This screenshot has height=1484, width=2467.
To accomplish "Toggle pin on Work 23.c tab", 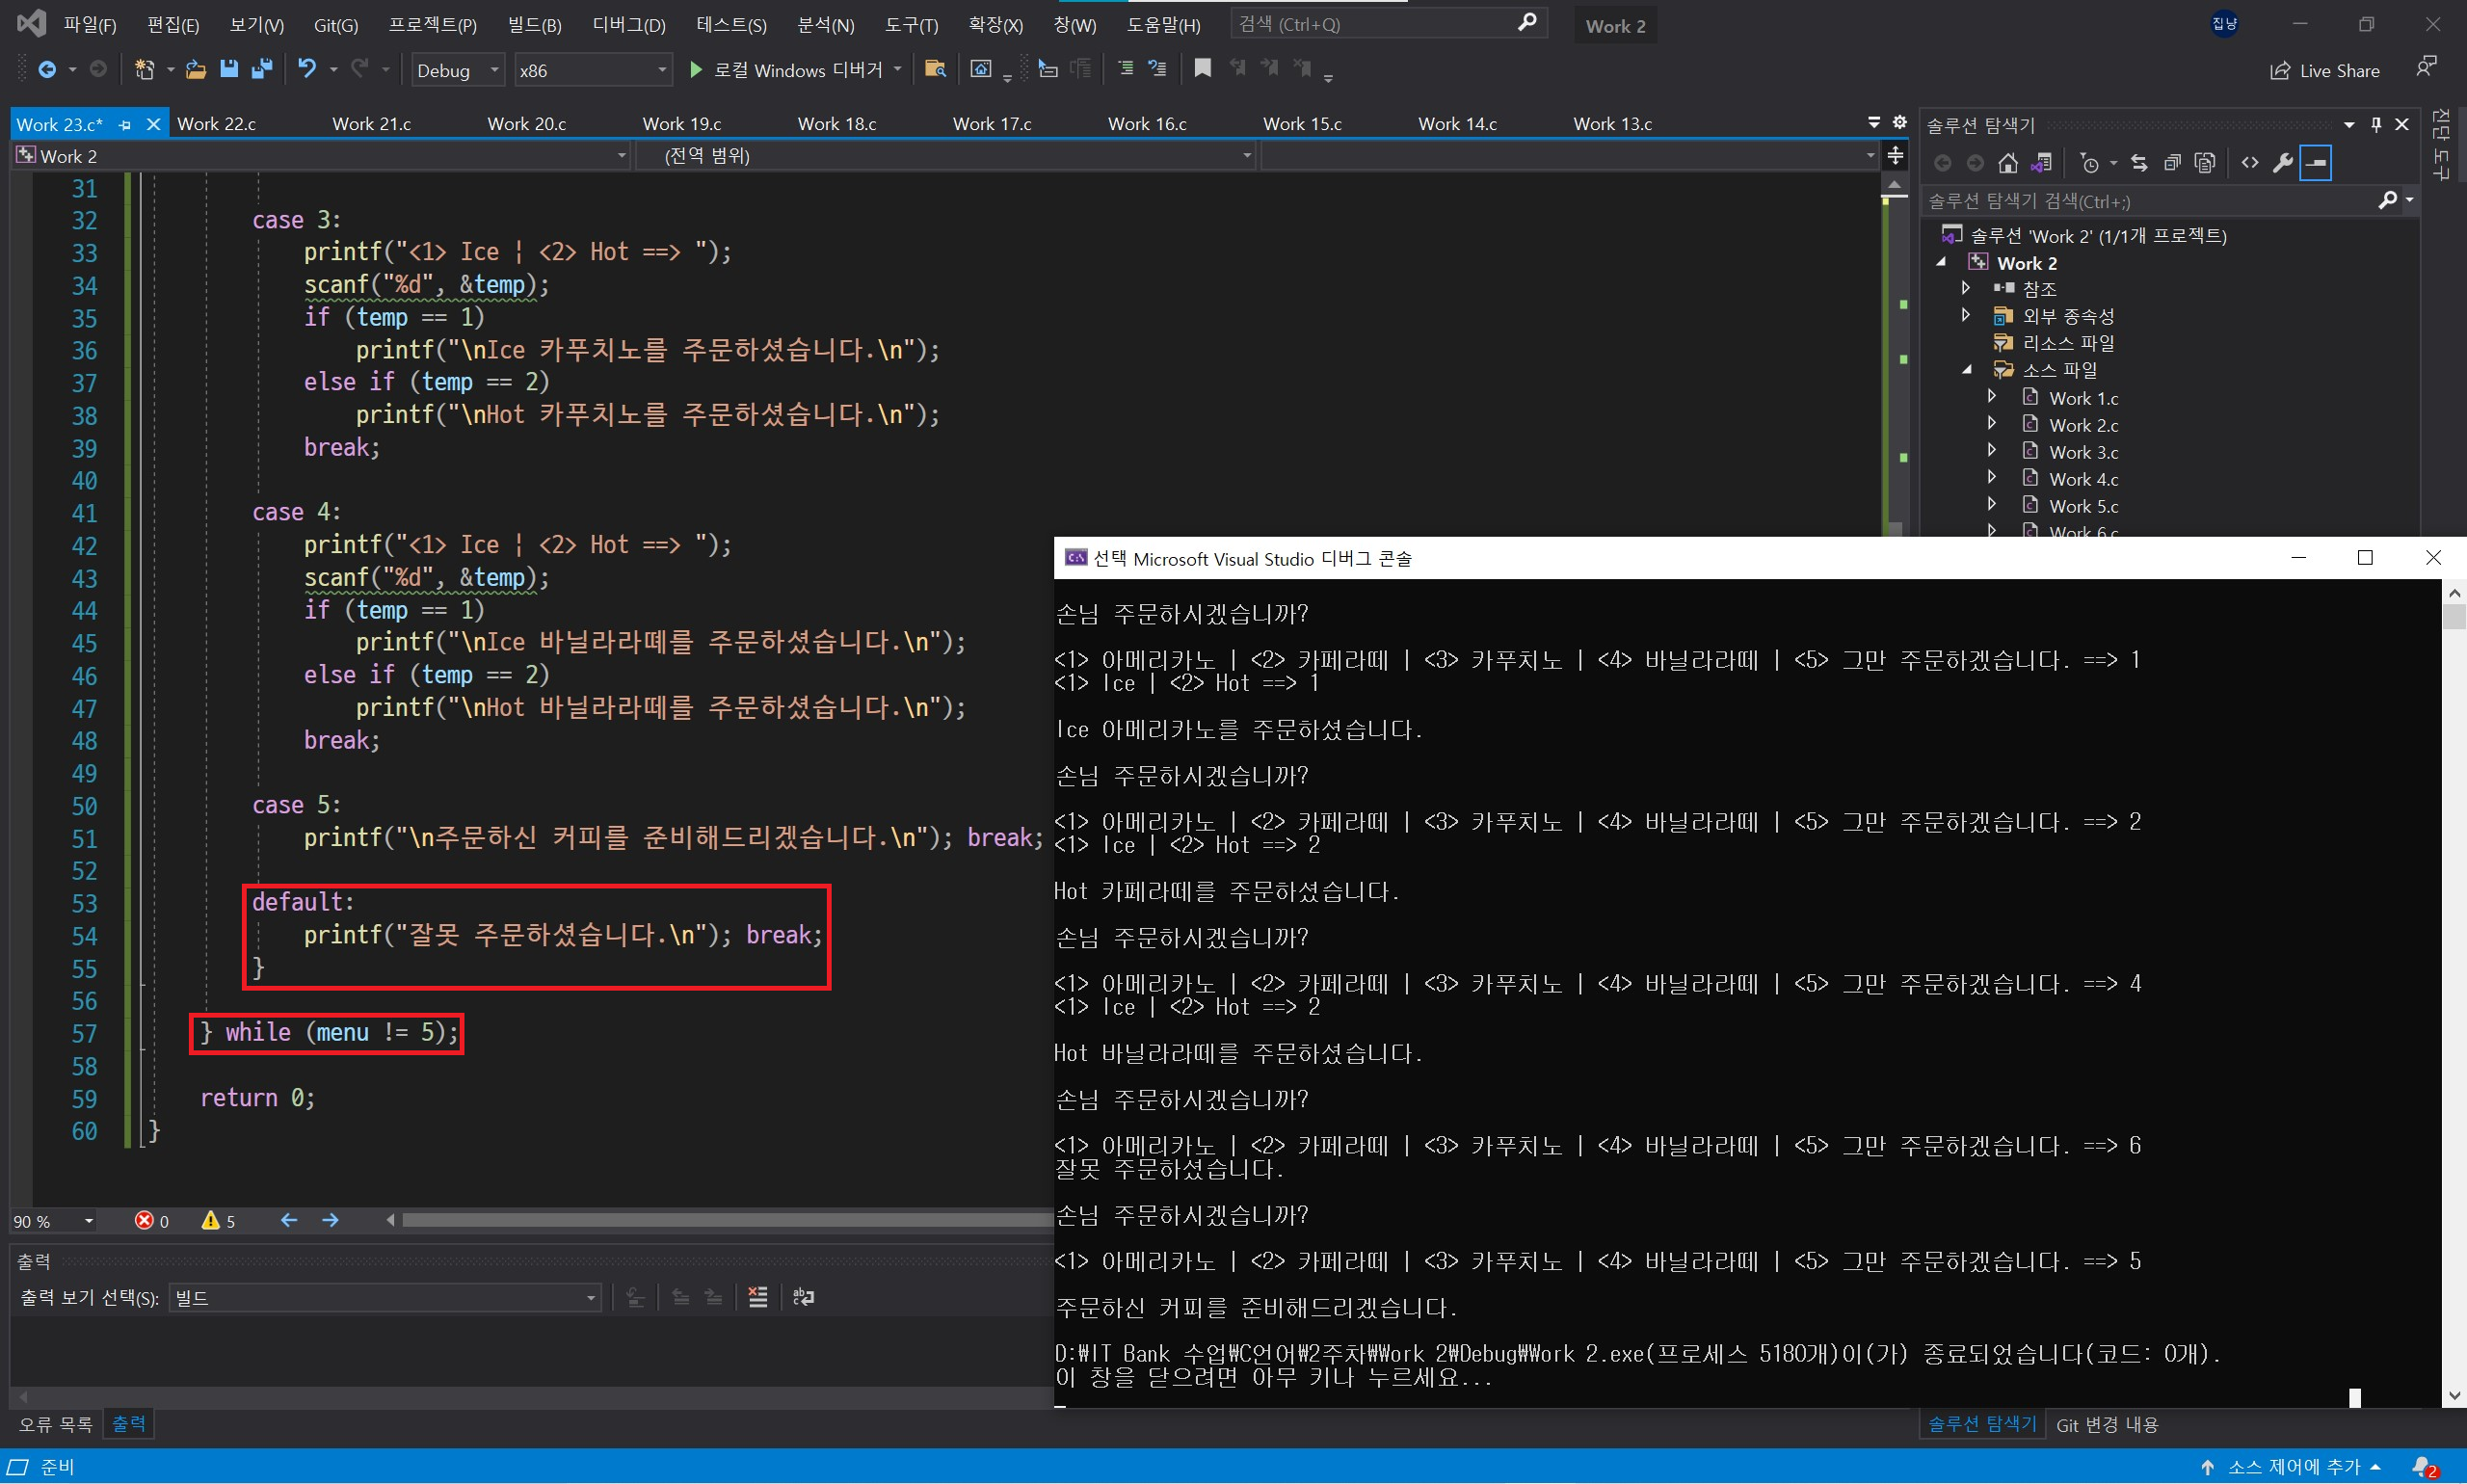I will pyautogui.click(x=125, y=125).
